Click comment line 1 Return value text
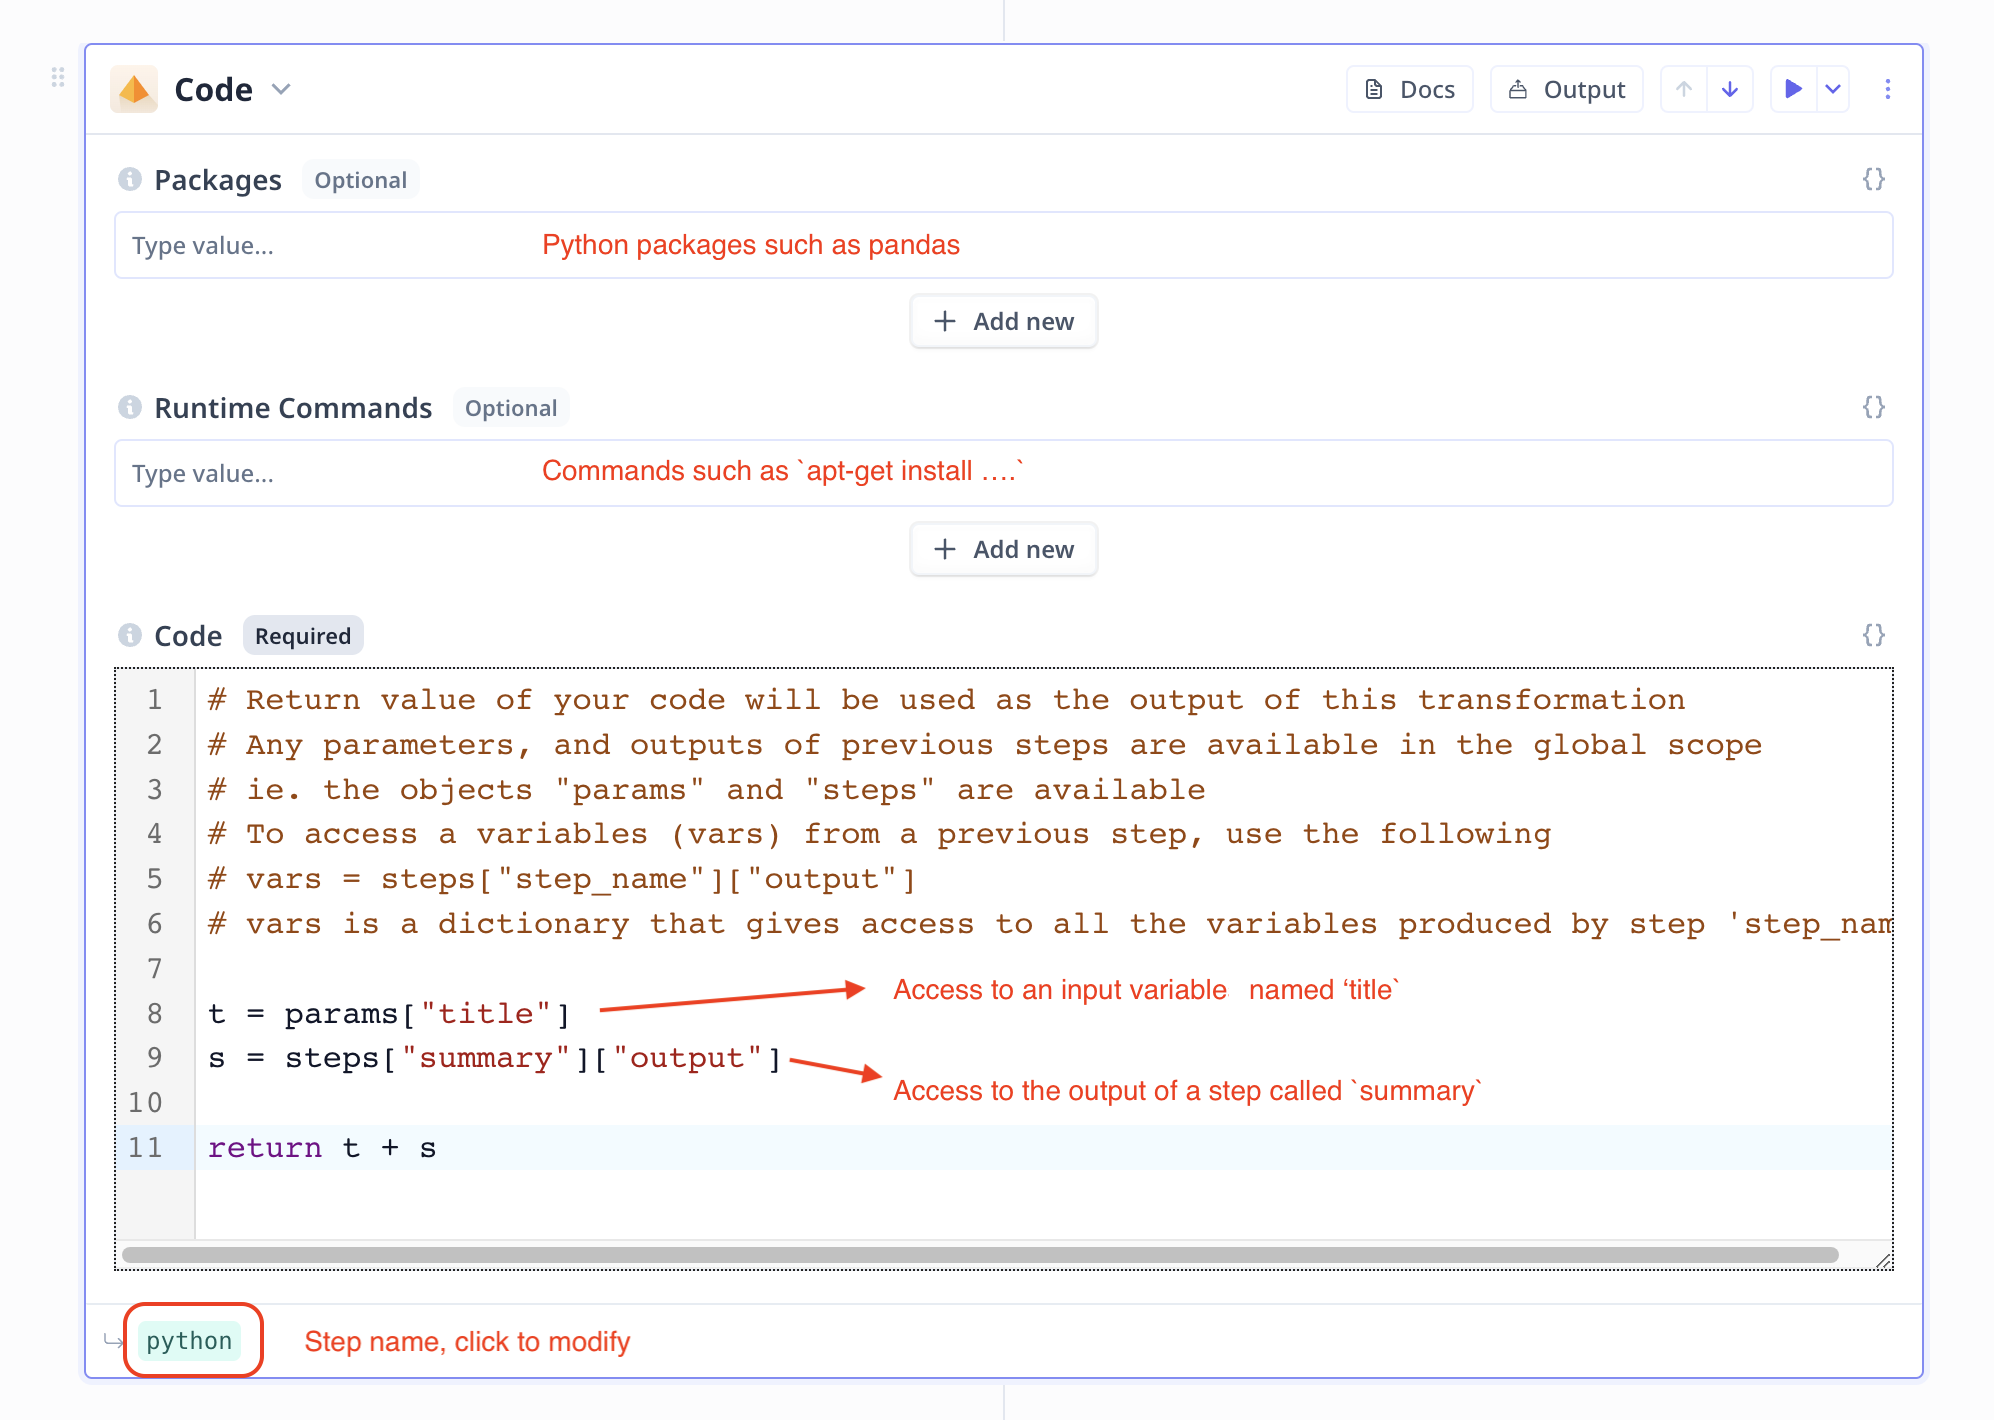Screen dimensions: 1994x1420 pos(946,700)
